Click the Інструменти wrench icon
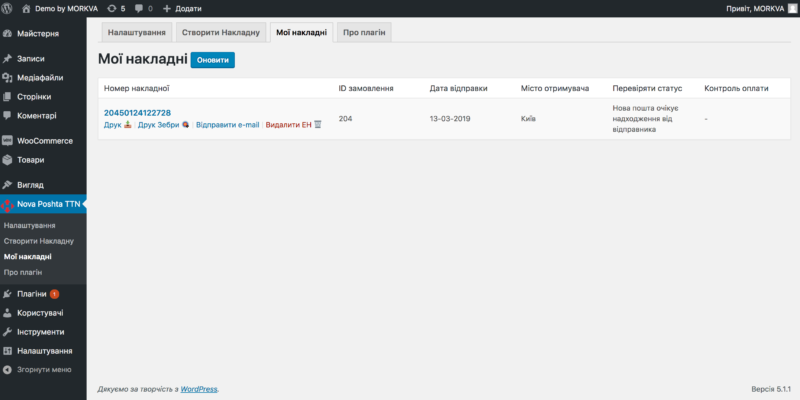 click(7, 332)
